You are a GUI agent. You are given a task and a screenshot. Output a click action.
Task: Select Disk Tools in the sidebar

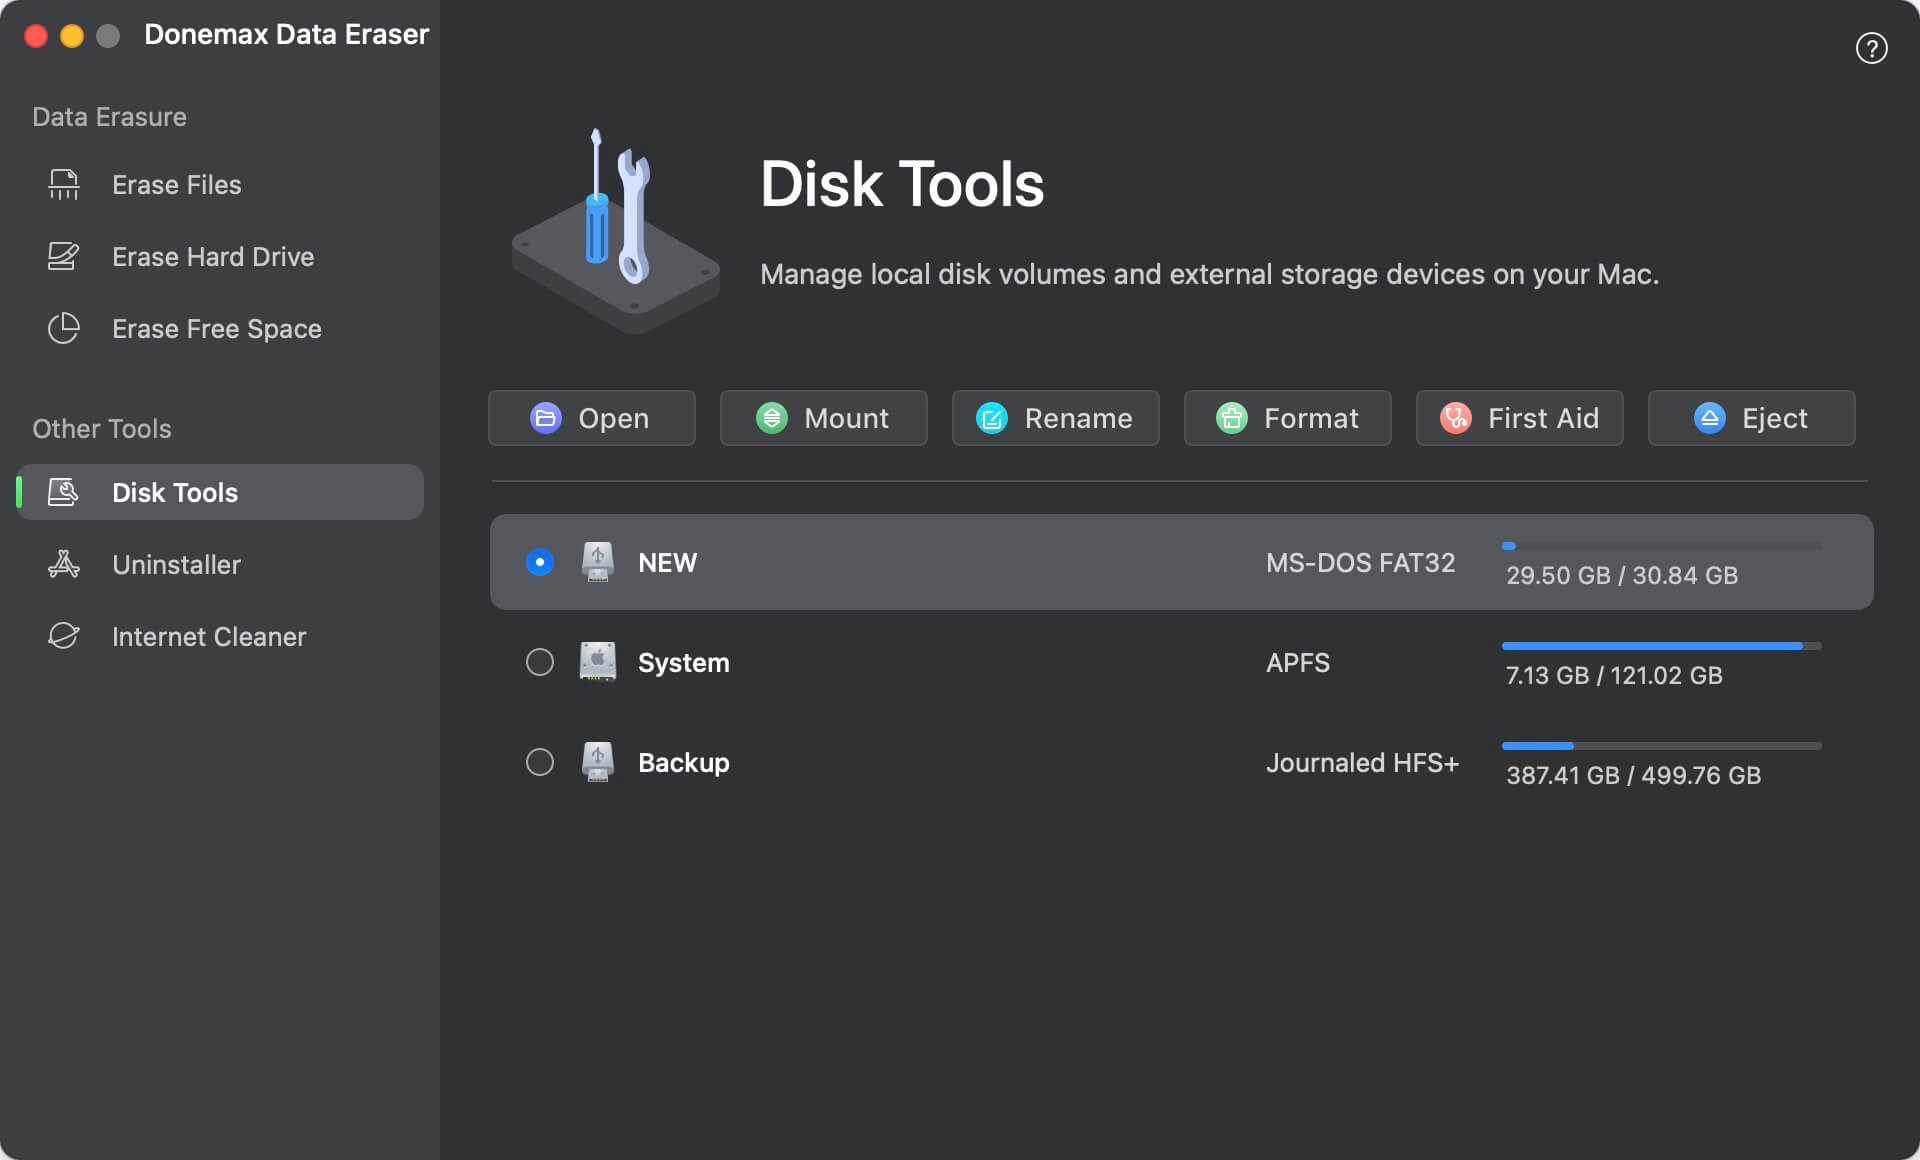tap(220, 492)
